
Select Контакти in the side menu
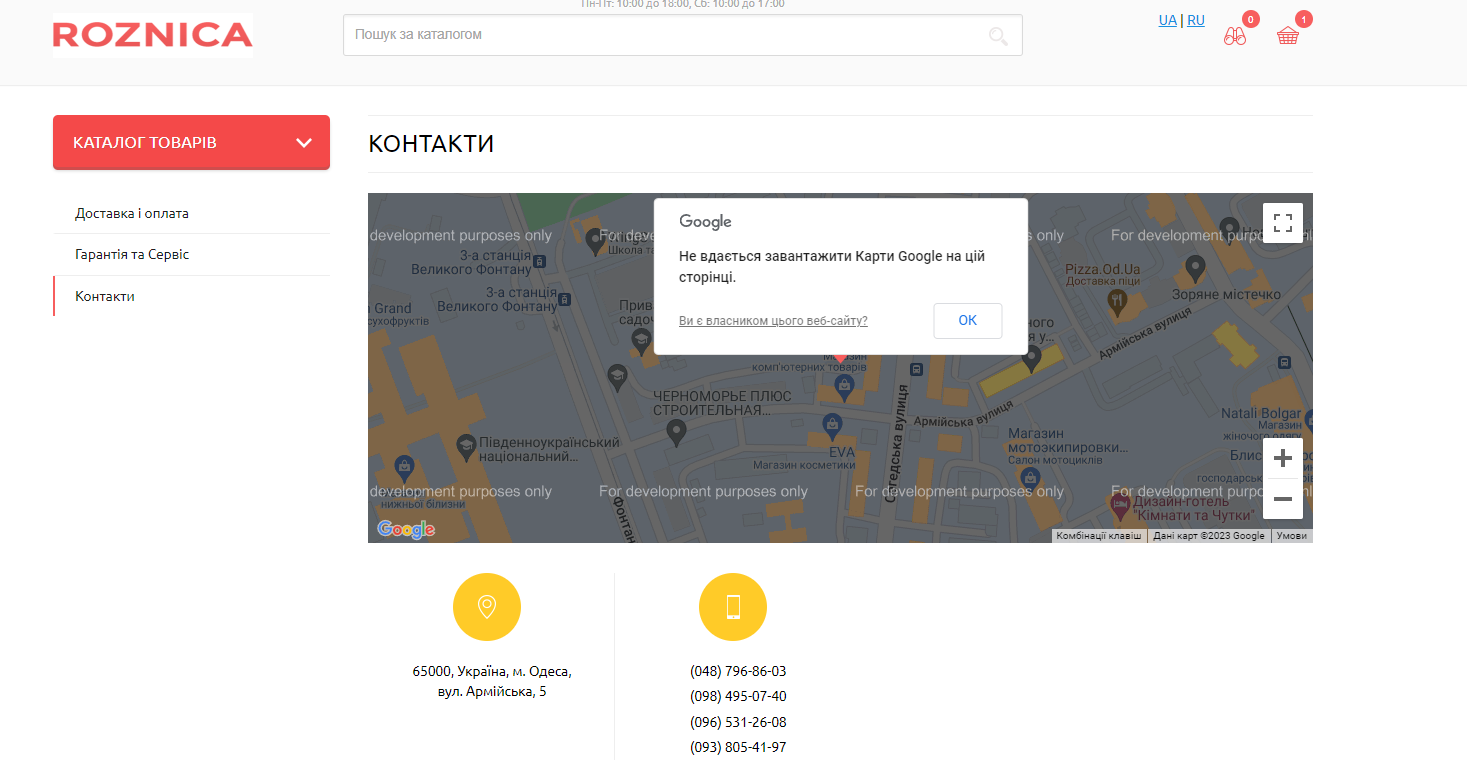(x=105, y=297)
